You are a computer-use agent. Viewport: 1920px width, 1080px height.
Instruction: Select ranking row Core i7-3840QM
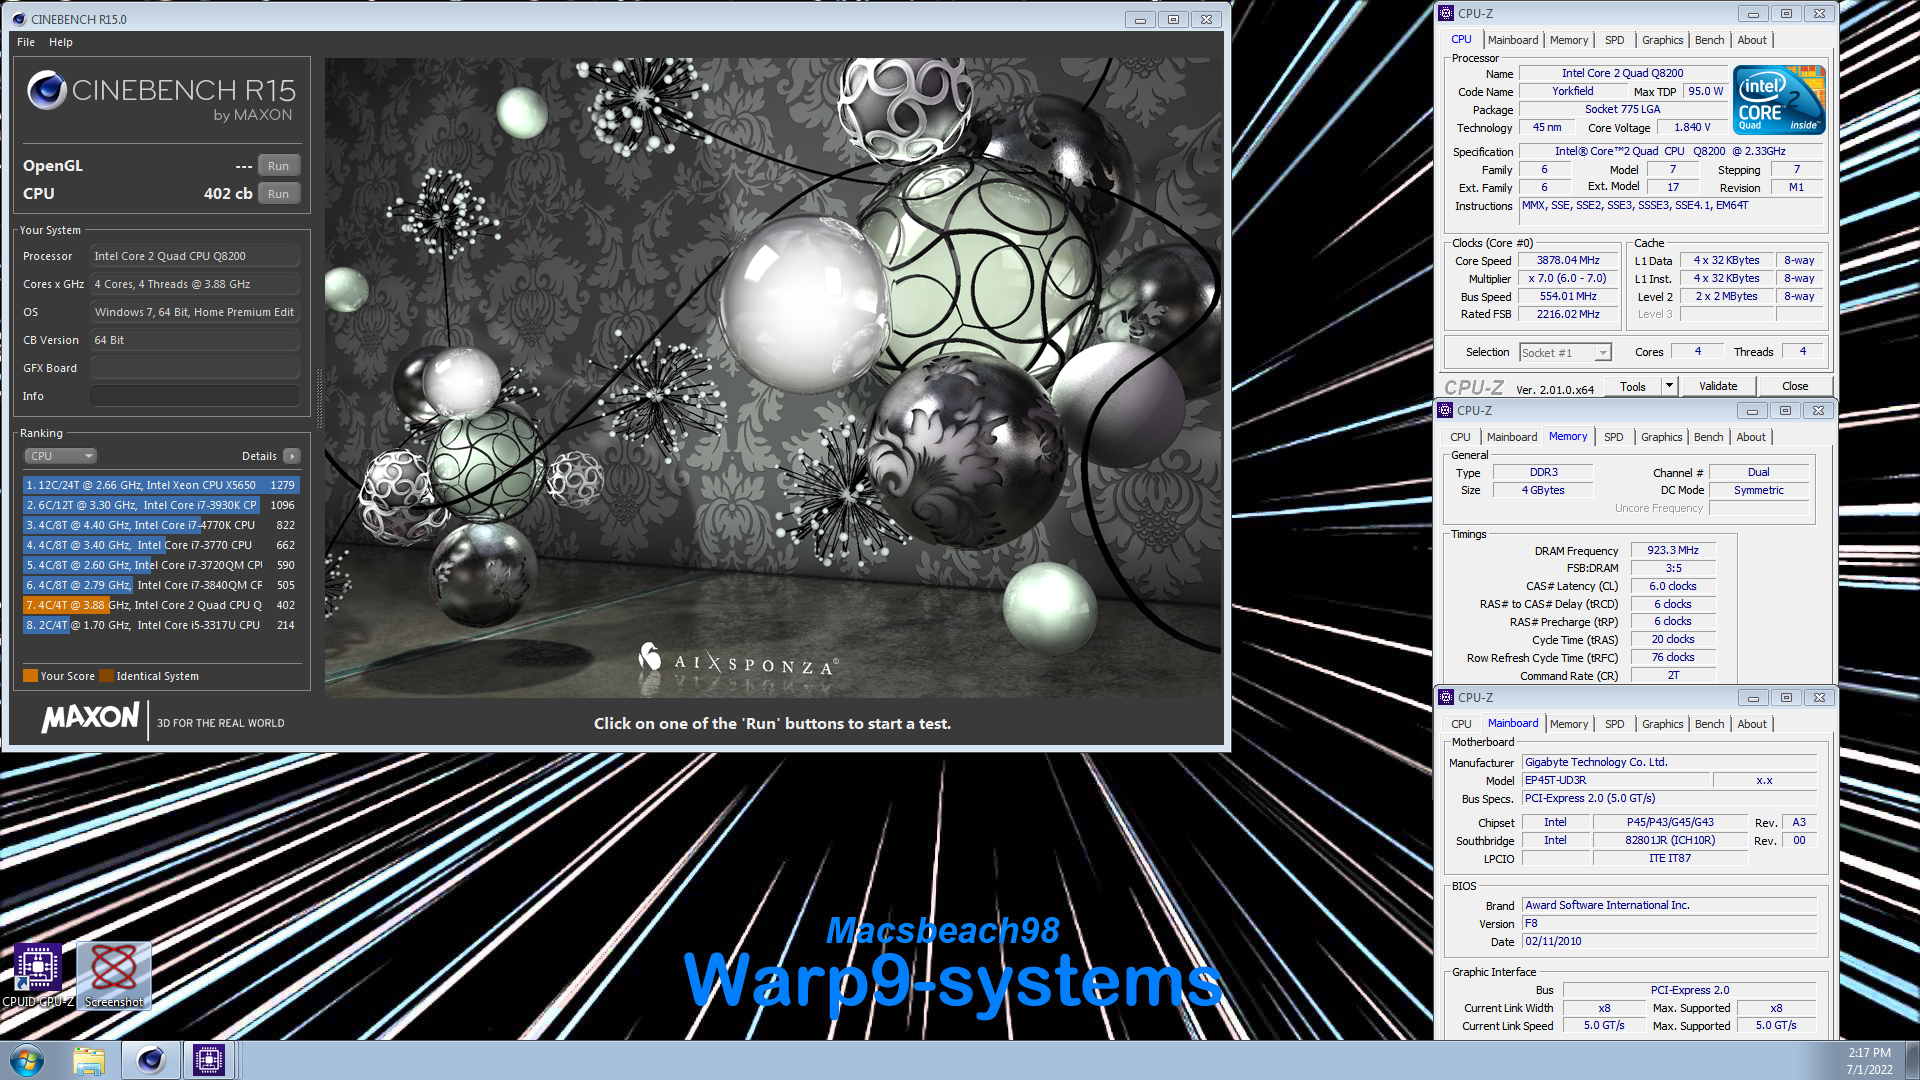coord(161,585)
